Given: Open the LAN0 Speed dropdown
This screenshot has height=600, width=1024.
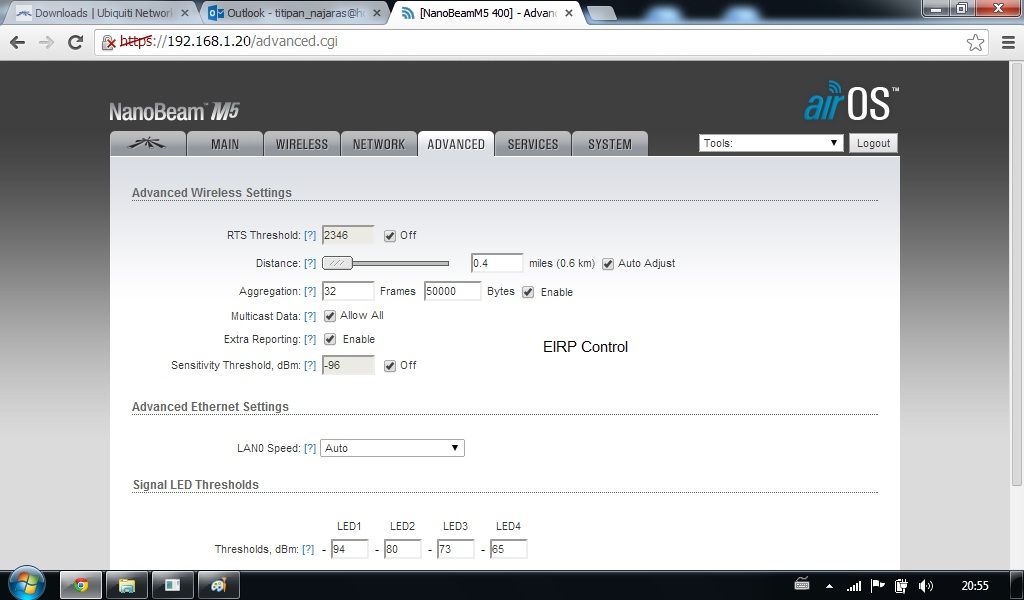Looking at the screenshot, I should tap(392, 448).
